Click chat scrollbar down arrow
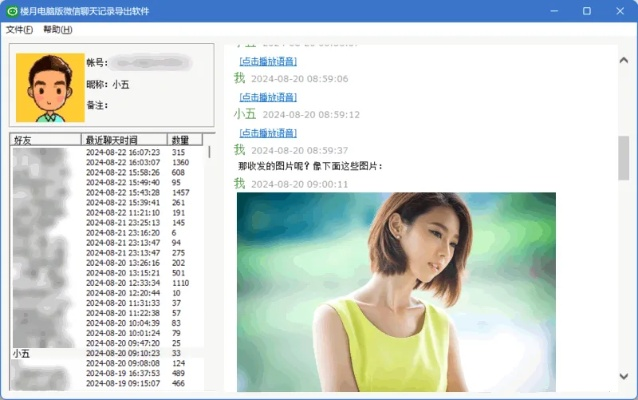The height and width of the screenshot is (400, 638). tap(624, 376)
